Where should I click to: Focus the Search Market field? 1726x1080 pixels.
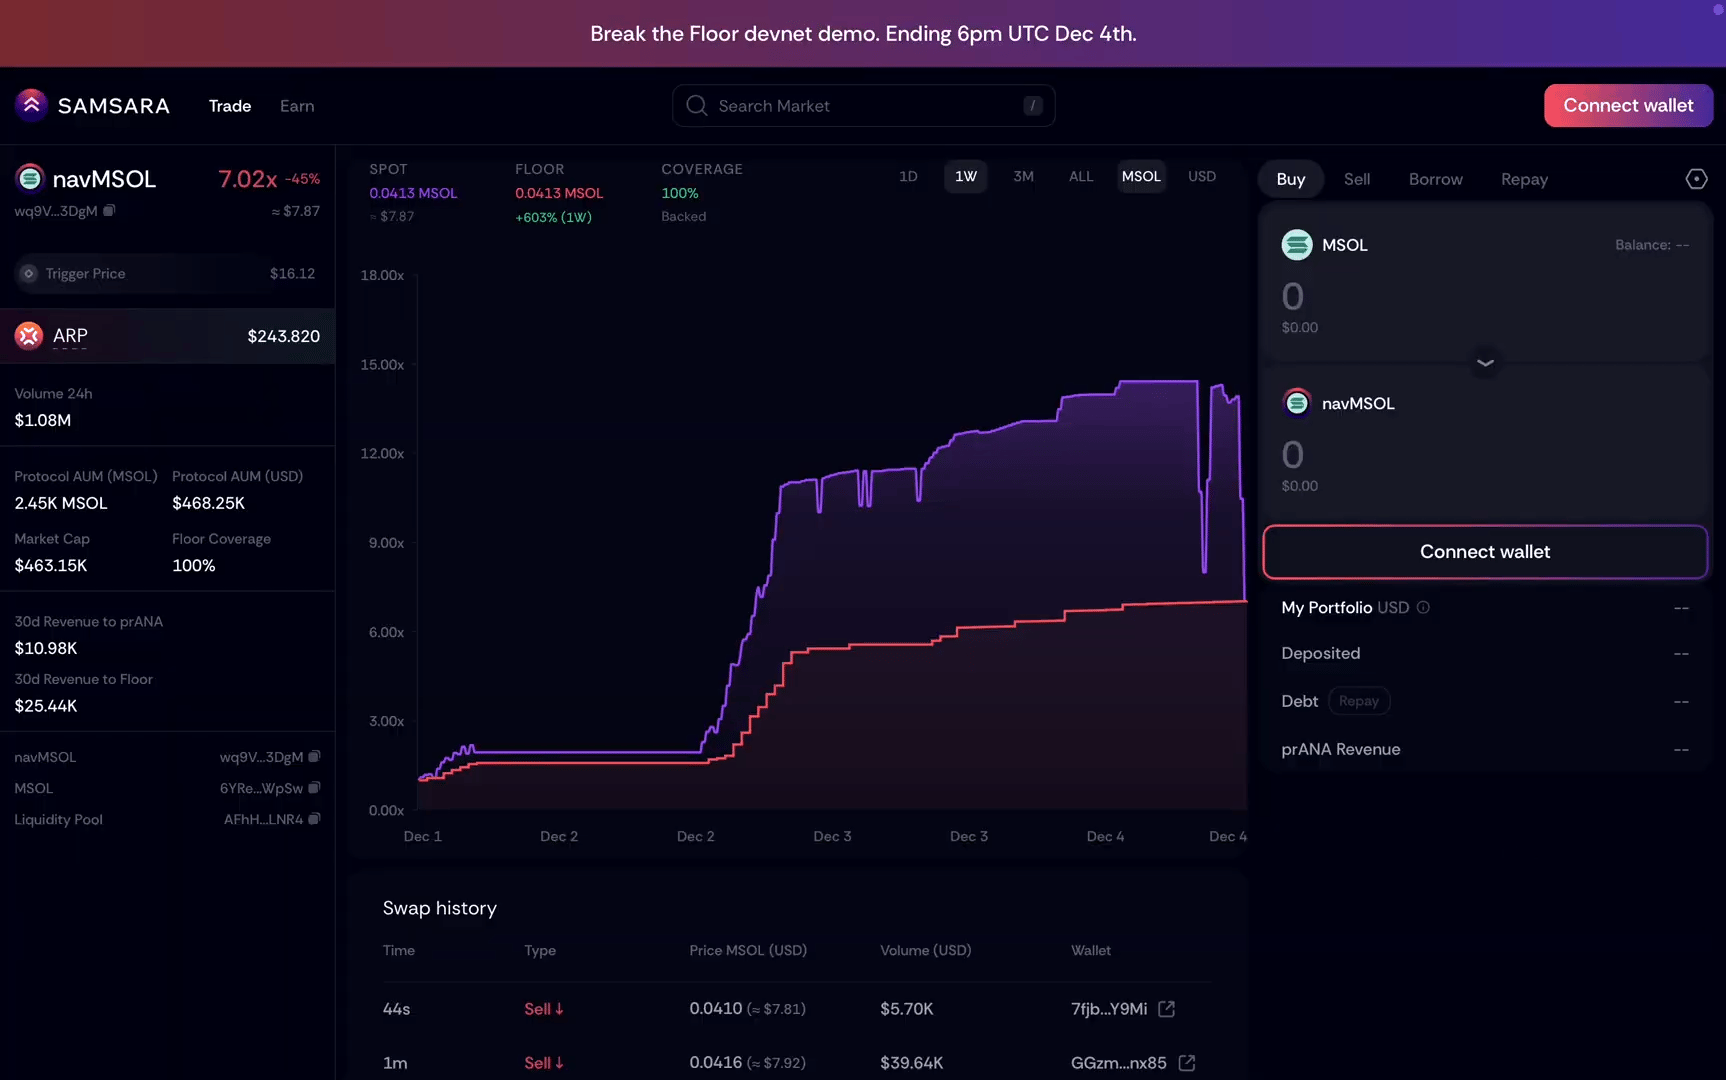[x=863, y=106]
